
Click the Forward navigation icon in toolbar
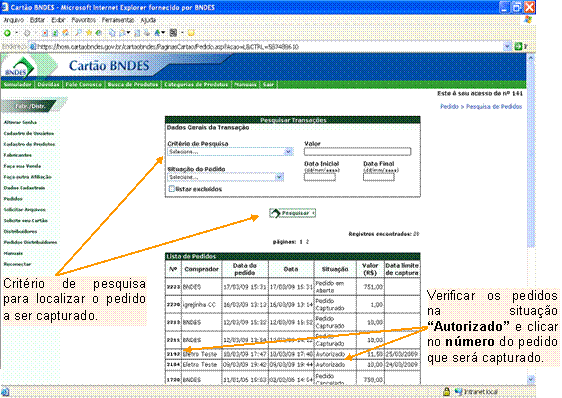tap(27, 33)
